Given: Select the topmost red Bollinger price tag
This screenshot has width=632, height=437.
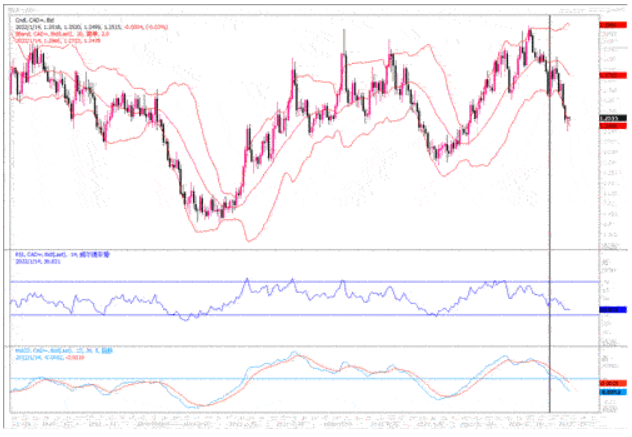Looking at the screenshot, I should [x=608, y=22].
